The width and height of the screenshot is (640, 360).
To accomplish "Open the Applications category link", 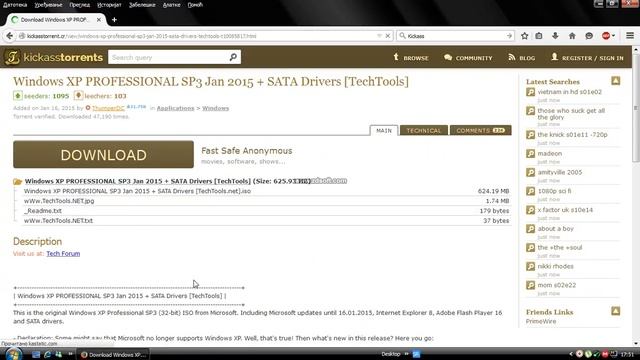I will click(x=176, y=108).
